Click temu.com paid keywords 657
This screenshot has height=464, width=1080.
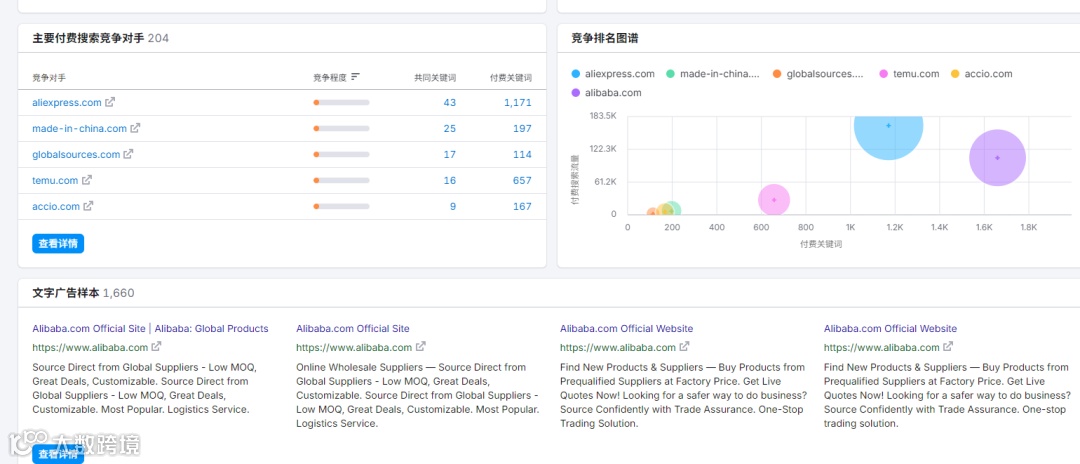[523, 180]
